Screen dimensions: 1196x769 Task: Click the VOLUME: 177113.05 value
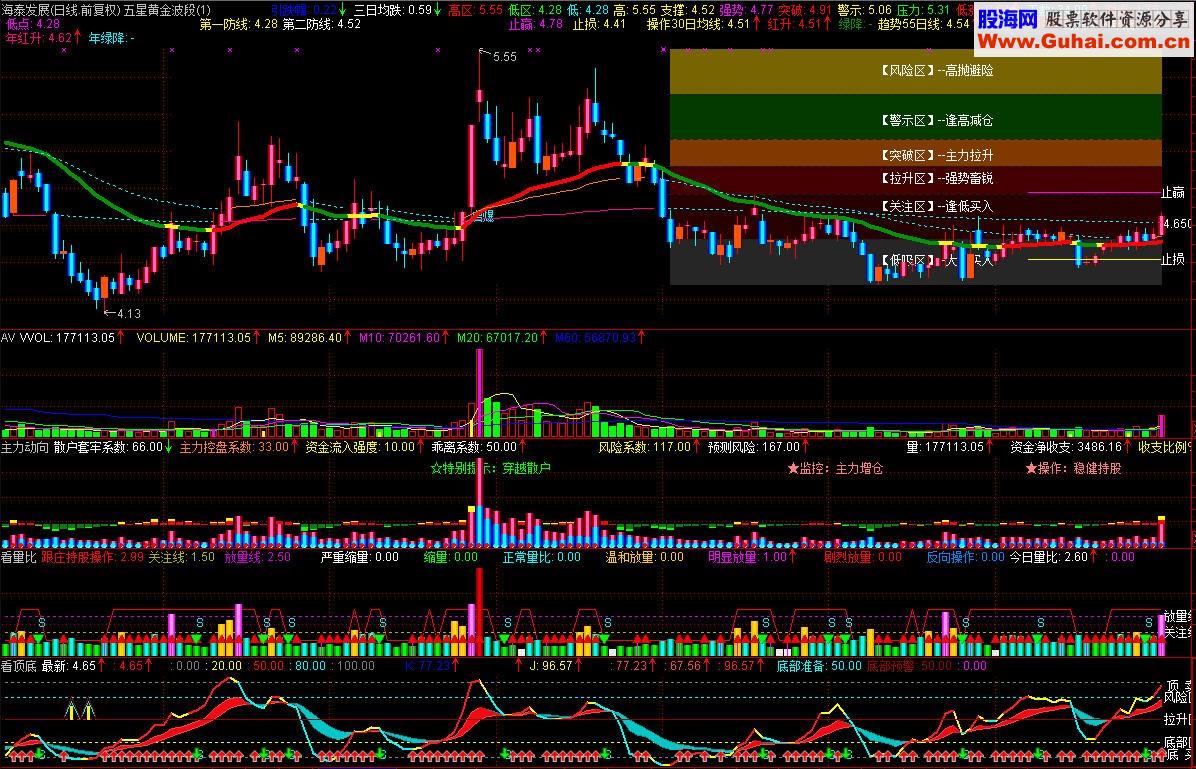coord(194,336)
